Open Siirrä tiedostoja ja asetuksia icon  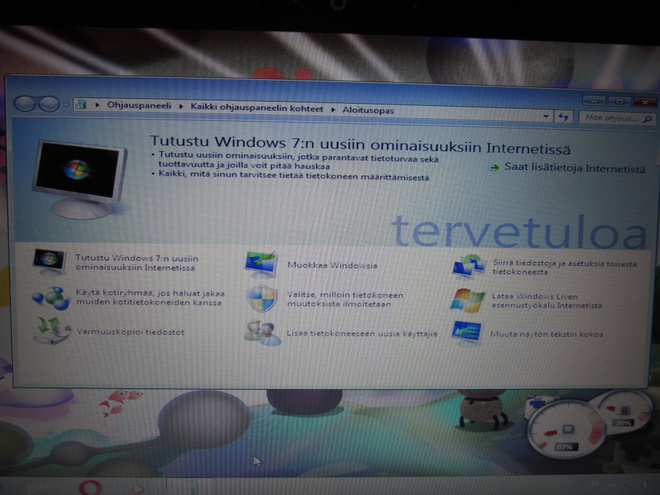point(469,267)
